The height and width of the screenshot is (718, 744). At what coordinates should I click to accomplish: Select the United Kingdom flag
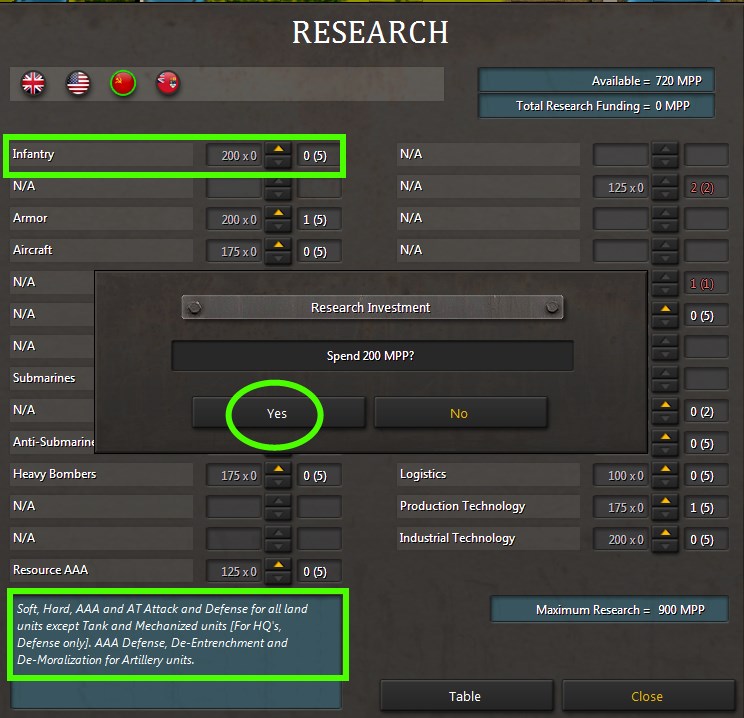coord(33,84)
